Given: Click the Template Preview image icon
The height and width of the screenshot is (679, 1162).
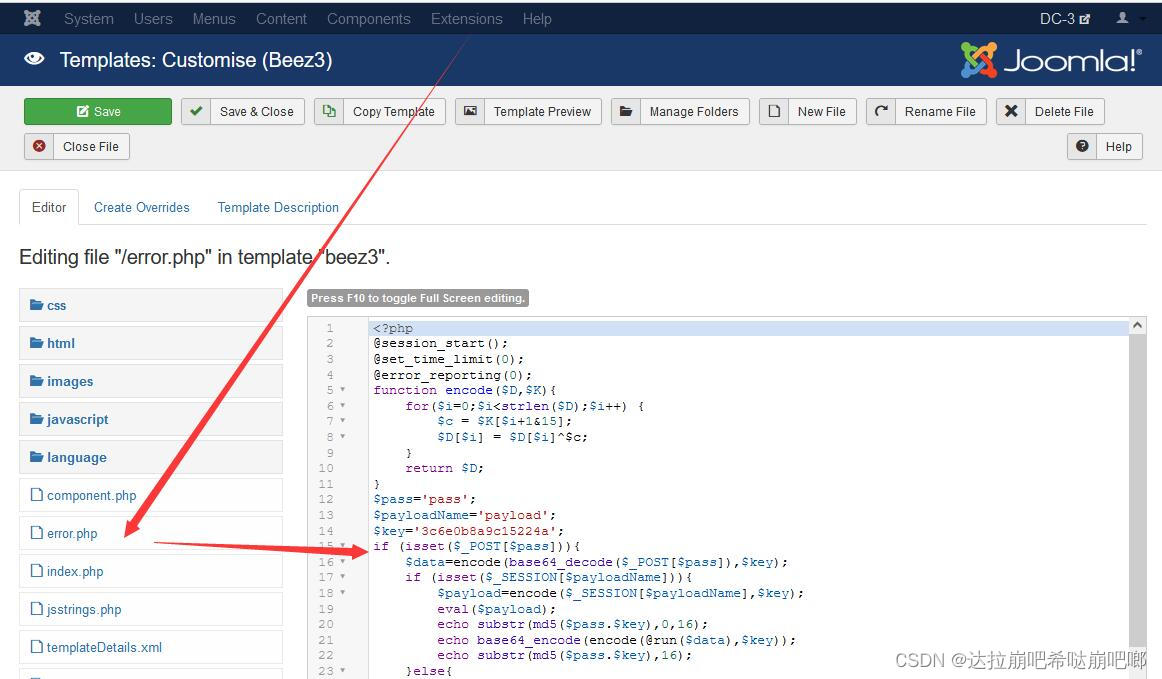Looking at the screenshot, I should 470,111.
